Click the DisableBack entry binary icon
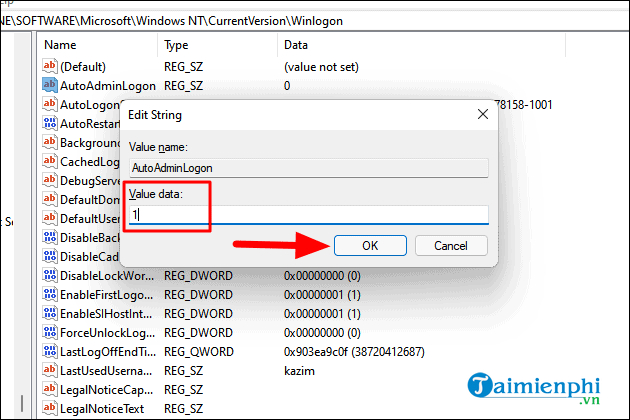This screenshot has width=630, height=420. 49,238
